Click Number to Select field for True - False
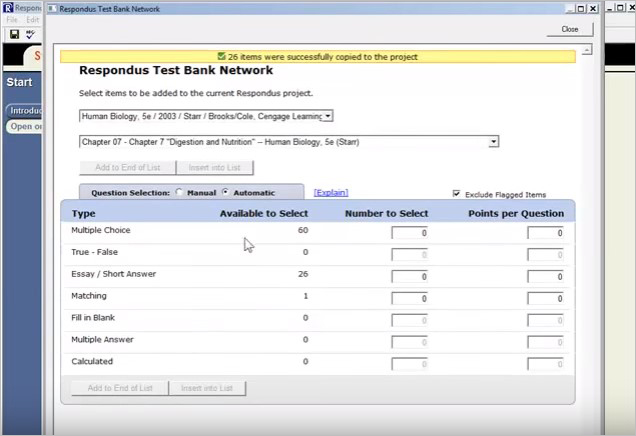Viewport: 636px width, 436px height. point(409,255)
